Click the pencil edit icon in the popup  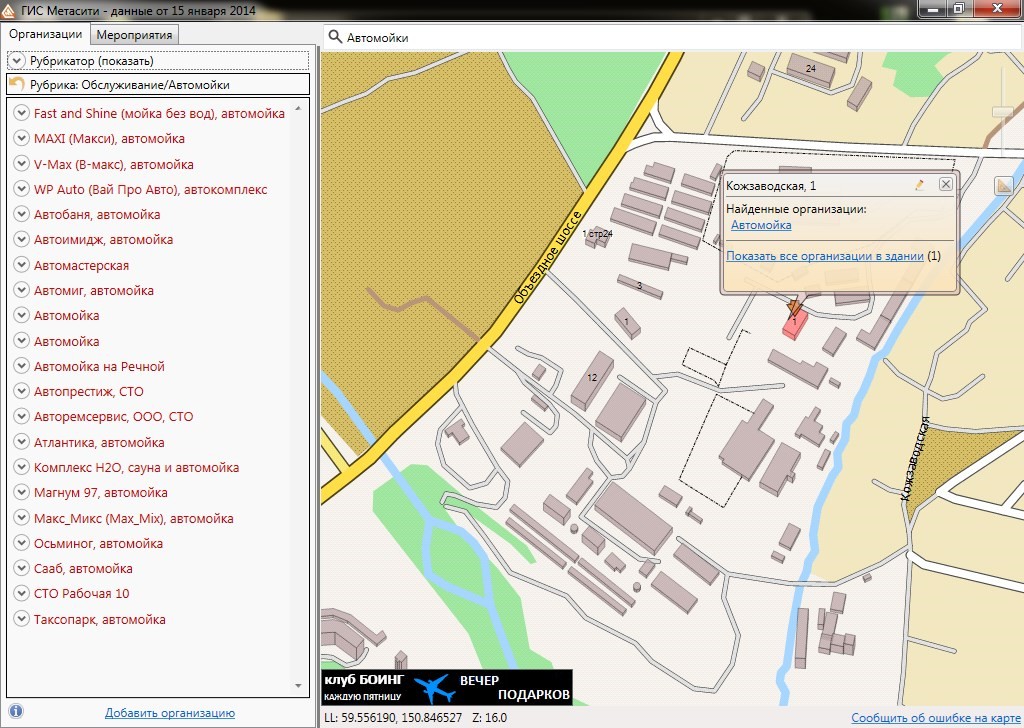click(x=919, y=185)
